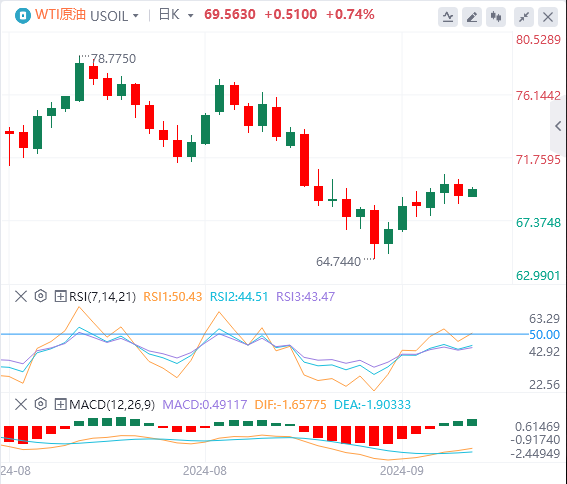Click the RSI 42.92 axis label
Viewport: 567px width, 484px height.
pyautogui.click(x=544, y=352)
